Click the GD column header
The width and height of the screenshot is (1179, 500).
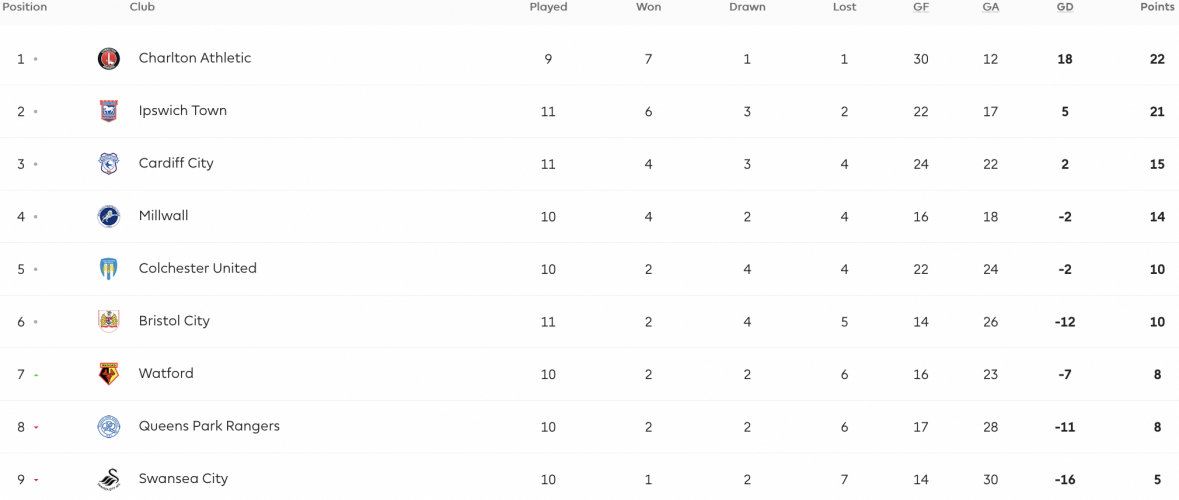coord(1065,7)
